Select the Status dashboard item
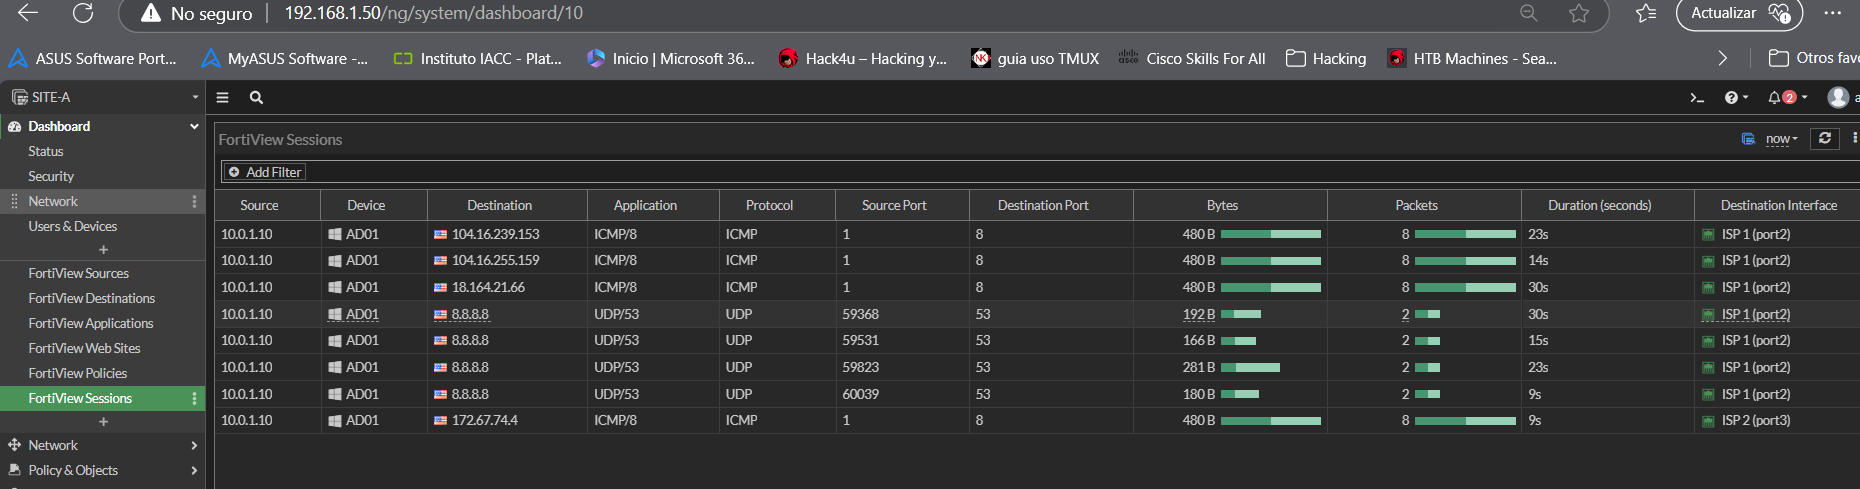 click(45, 152)
